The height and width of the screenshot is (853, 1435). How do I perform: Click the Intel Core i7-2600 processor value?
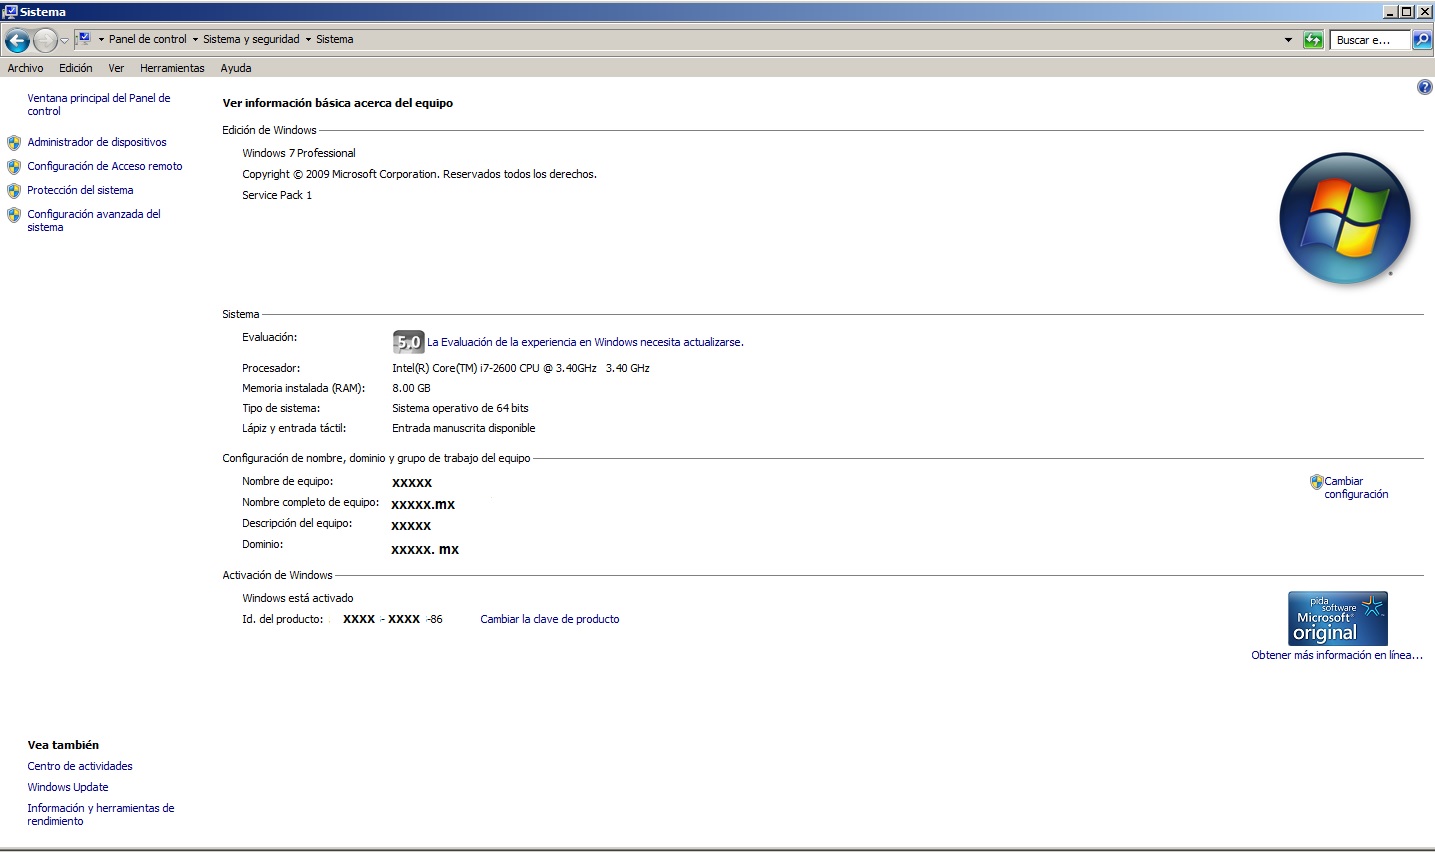521,368
